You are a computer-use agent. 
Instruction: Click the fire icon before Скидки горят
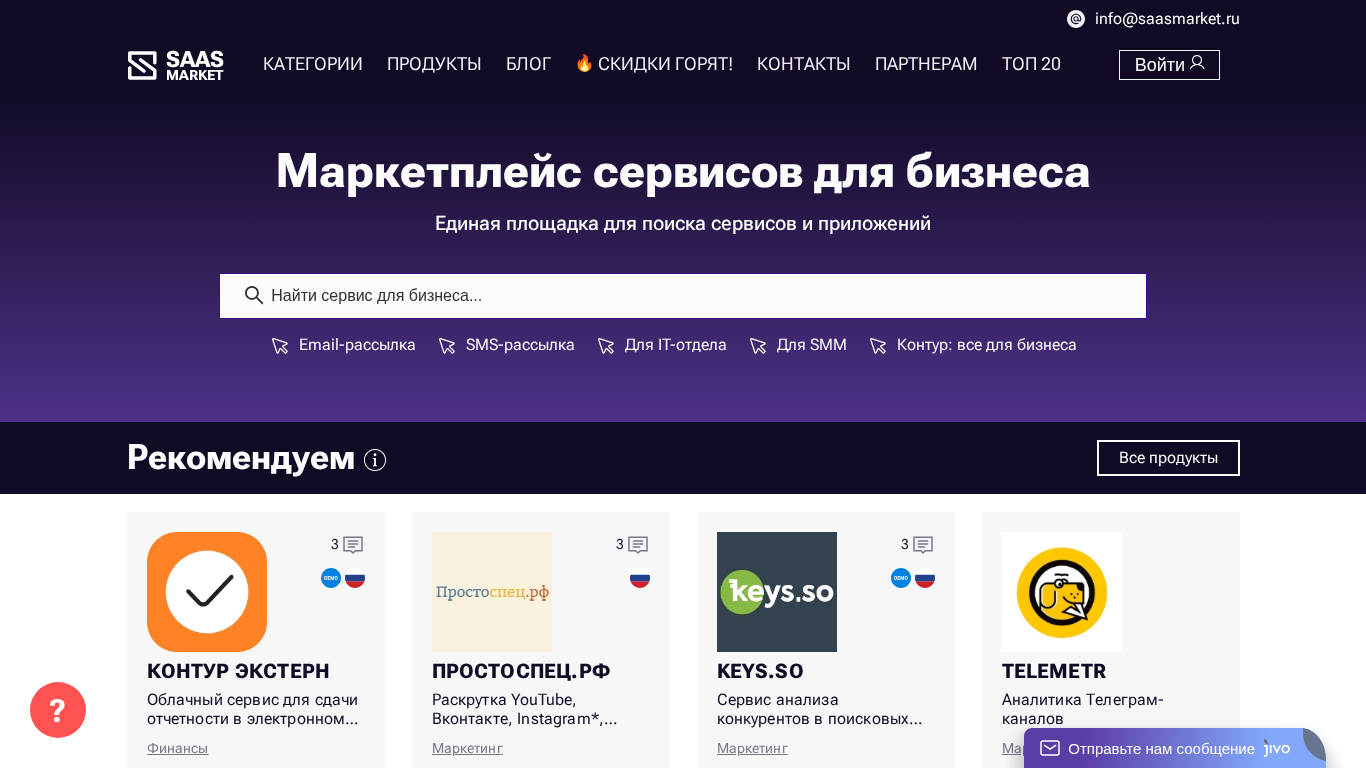pyautogui.click(x=584, y=63)
